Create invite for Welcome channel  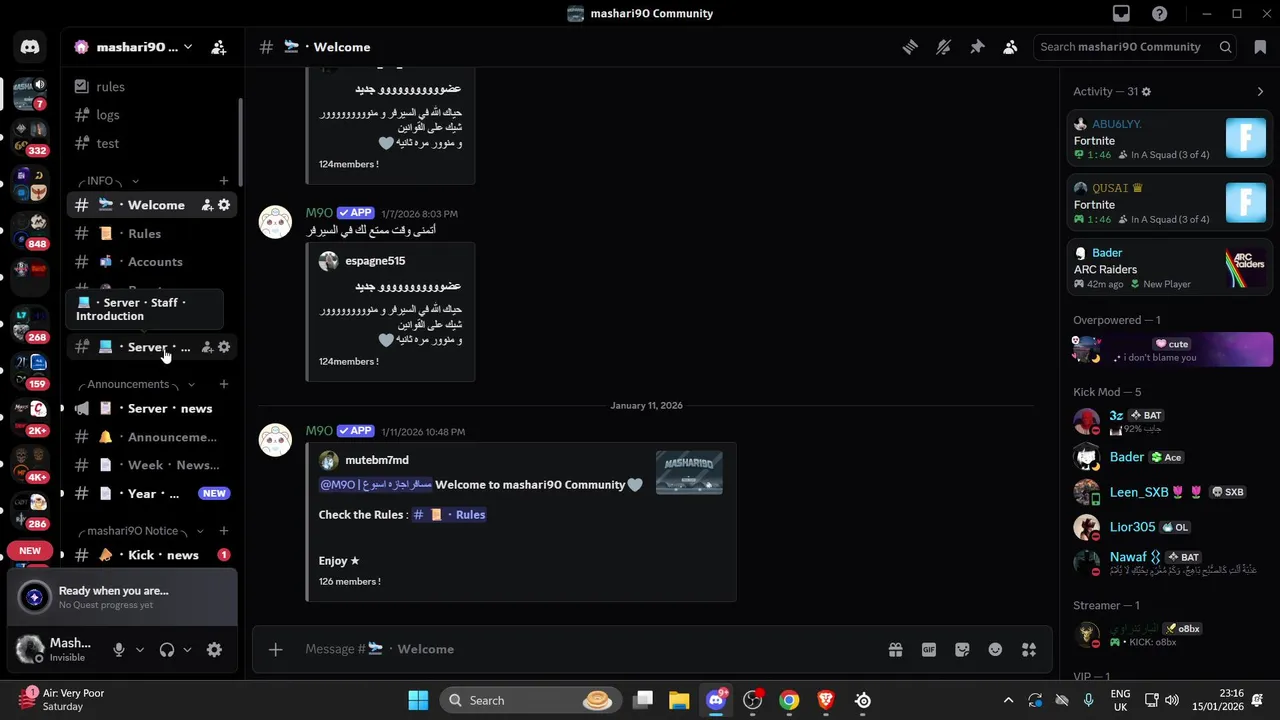[x=207, y=205]
